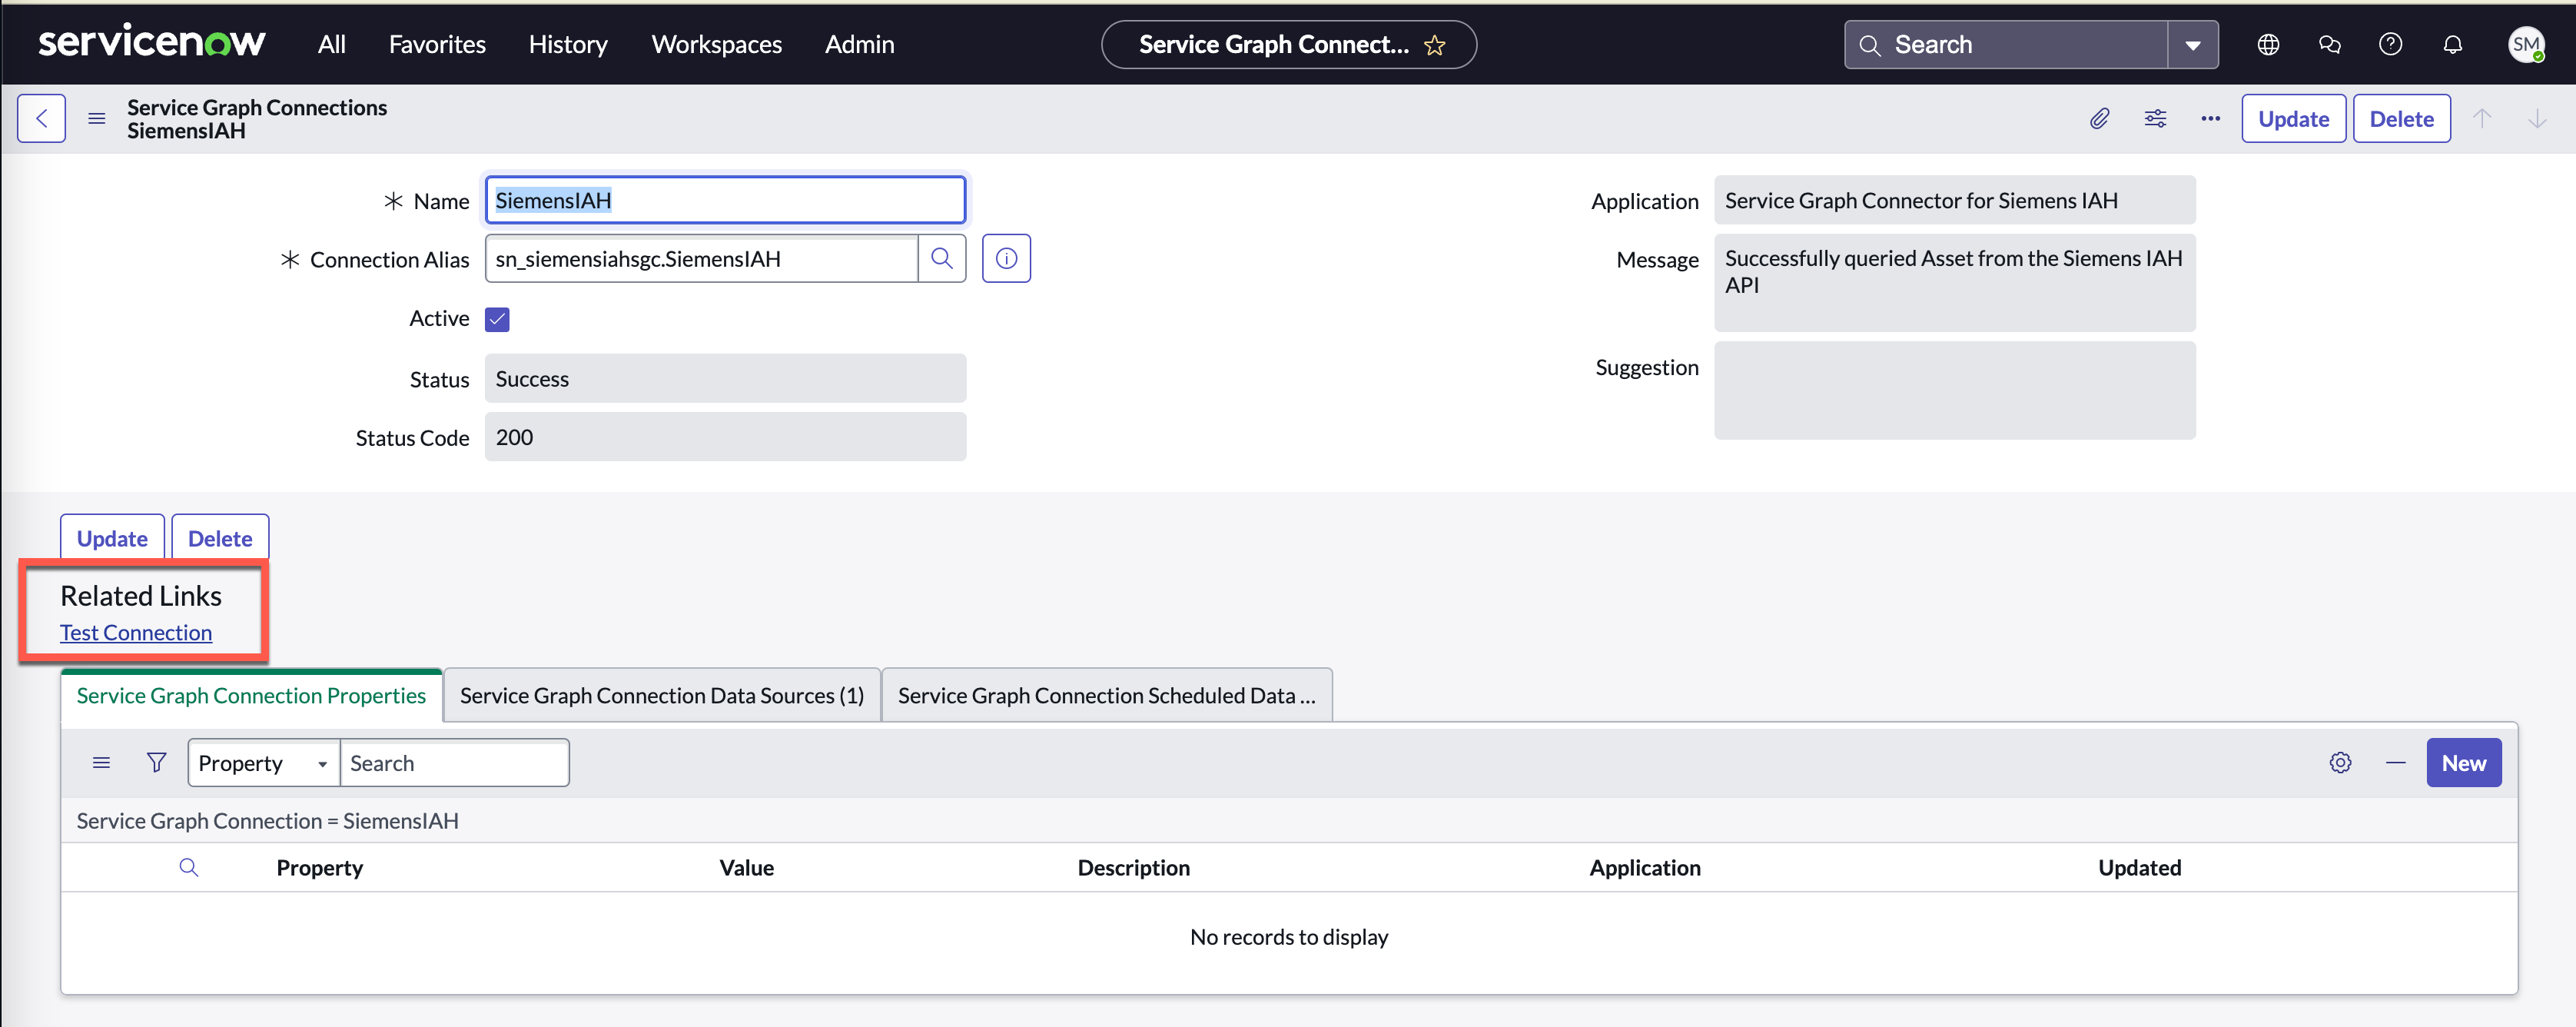Show the list filter funnel icon
Viewport: 2576px width, 1027px height.
(156, 763)
